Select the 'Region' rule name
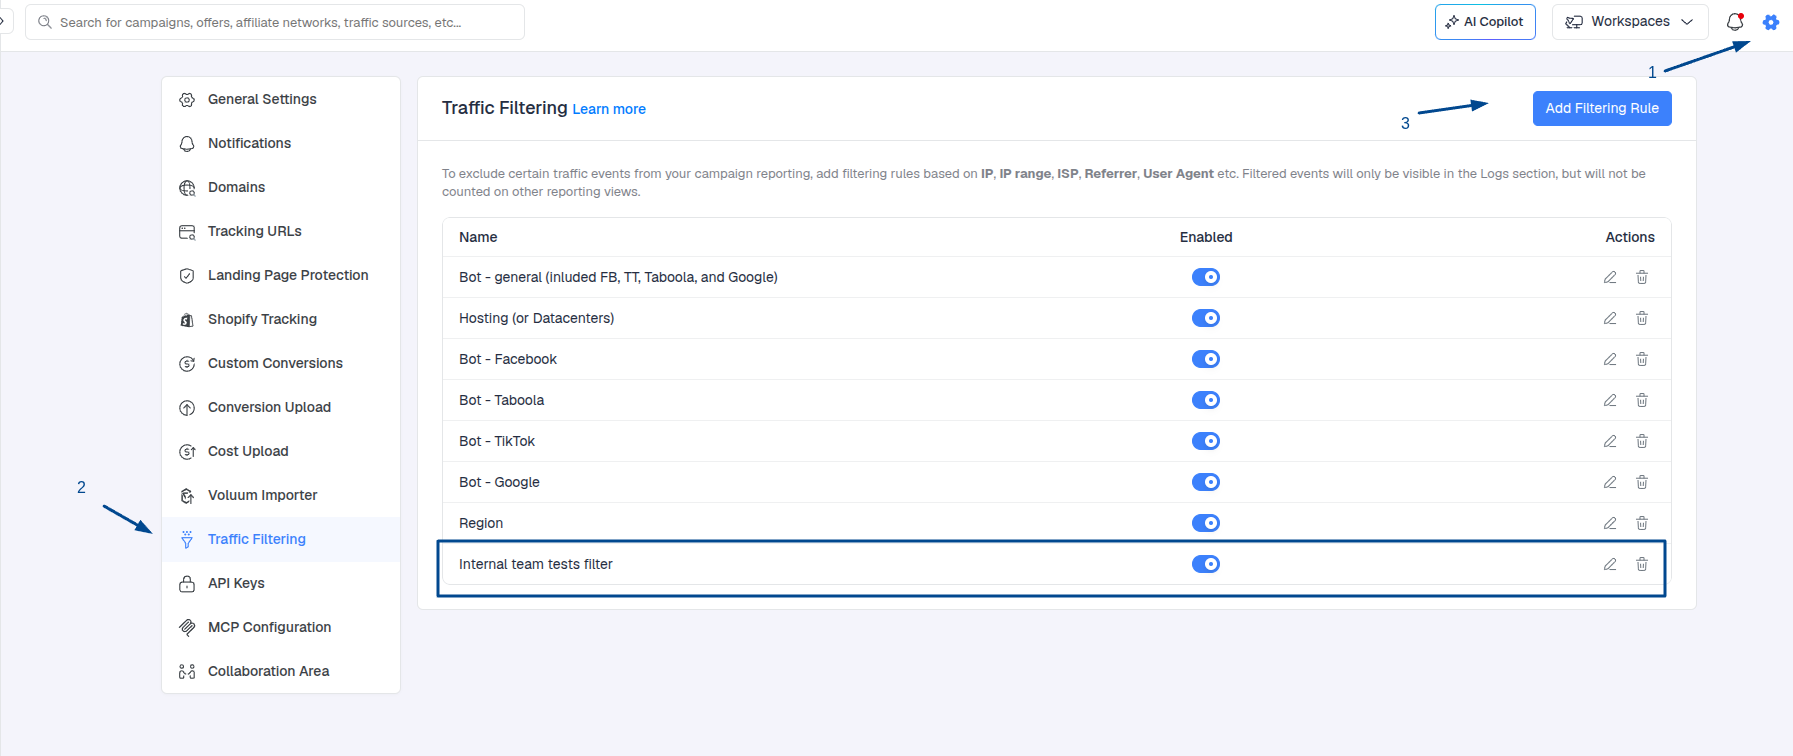1793x756 pixels. point(481,523)
